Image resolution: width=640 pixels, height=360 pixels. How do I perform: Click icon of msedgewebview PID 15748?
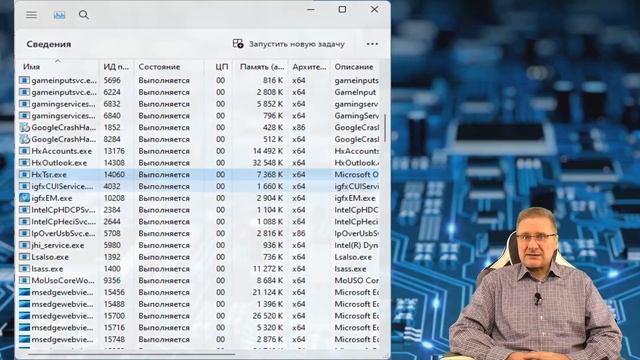[24, 340]
